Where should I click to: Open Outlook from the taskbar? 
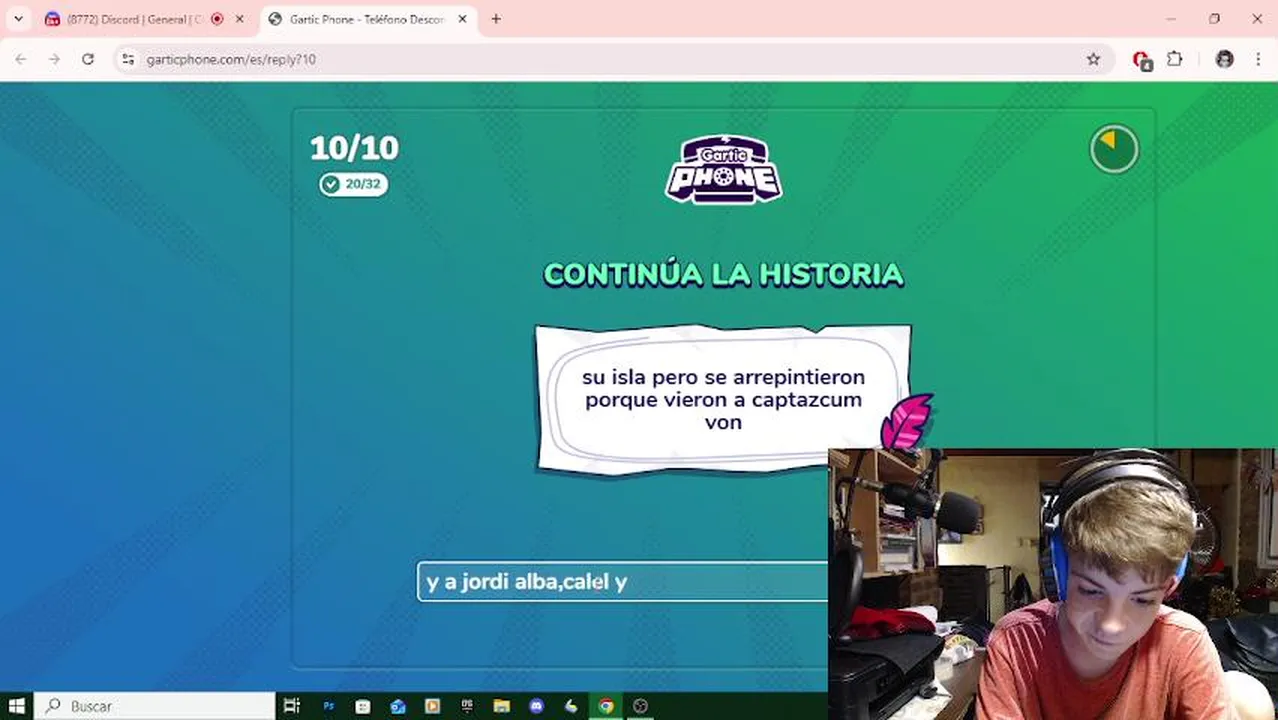[x=398, y=706]
